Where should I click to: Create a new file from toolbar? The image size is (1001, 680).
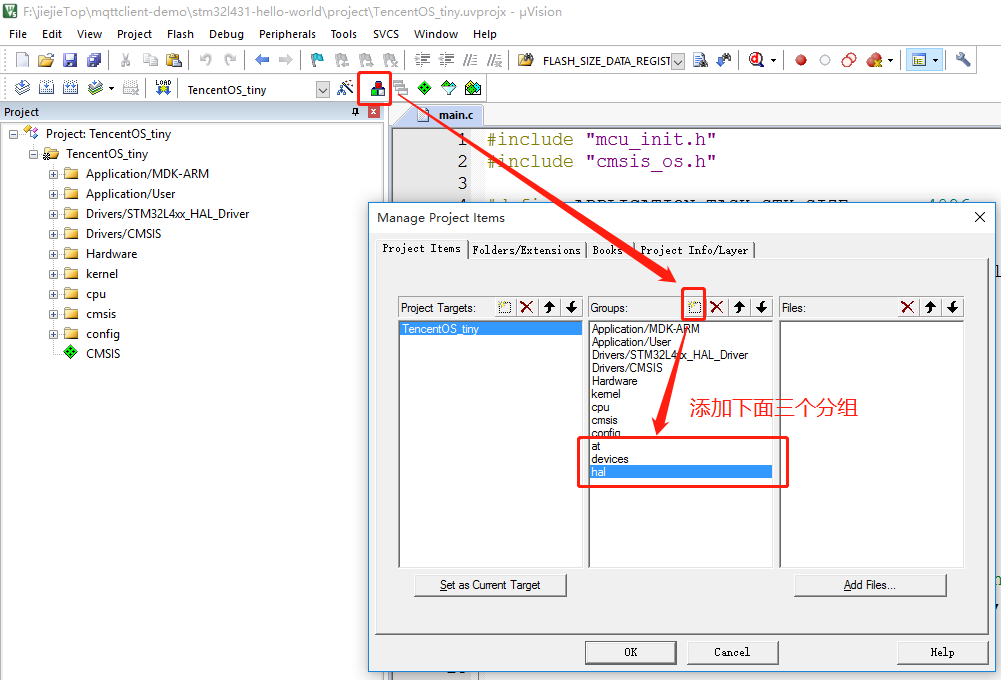[x=22, y=60]
